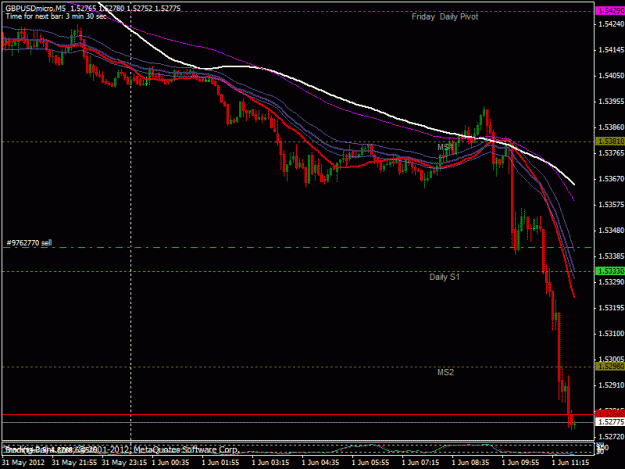This screenshot has height=469, width=625.
Task: Select the green 1.53330 Daily S1 price tag
Action: point(610,271)
